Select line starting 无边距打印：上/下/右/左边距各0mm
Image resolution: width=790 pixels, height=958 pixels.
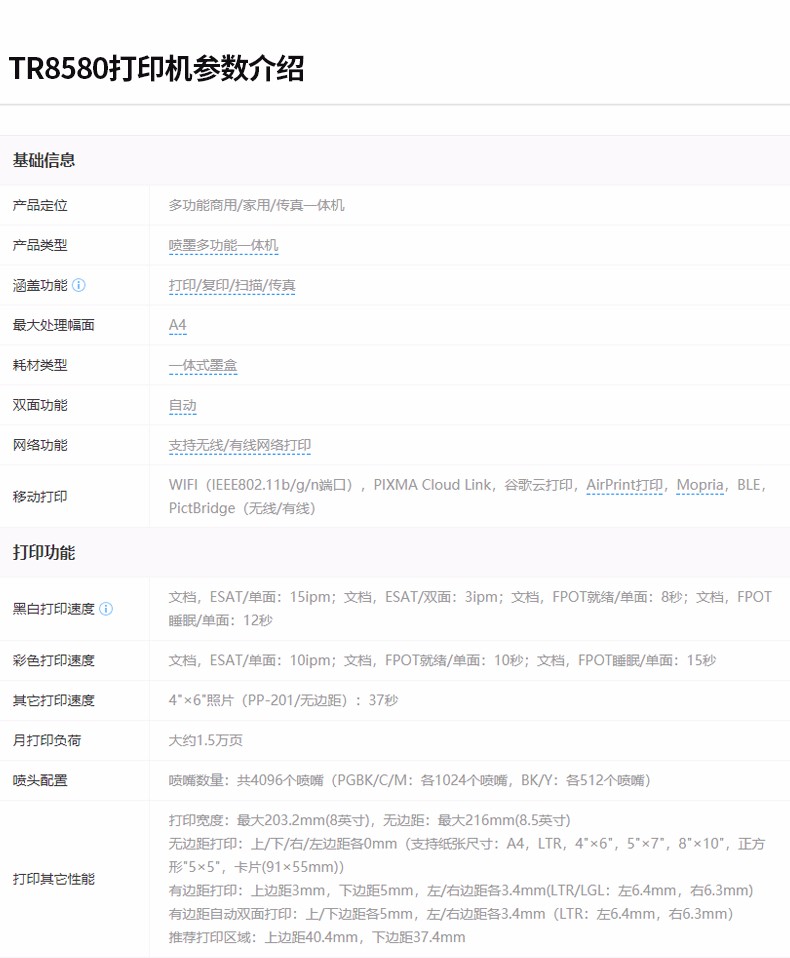click(x=467, y=855)
